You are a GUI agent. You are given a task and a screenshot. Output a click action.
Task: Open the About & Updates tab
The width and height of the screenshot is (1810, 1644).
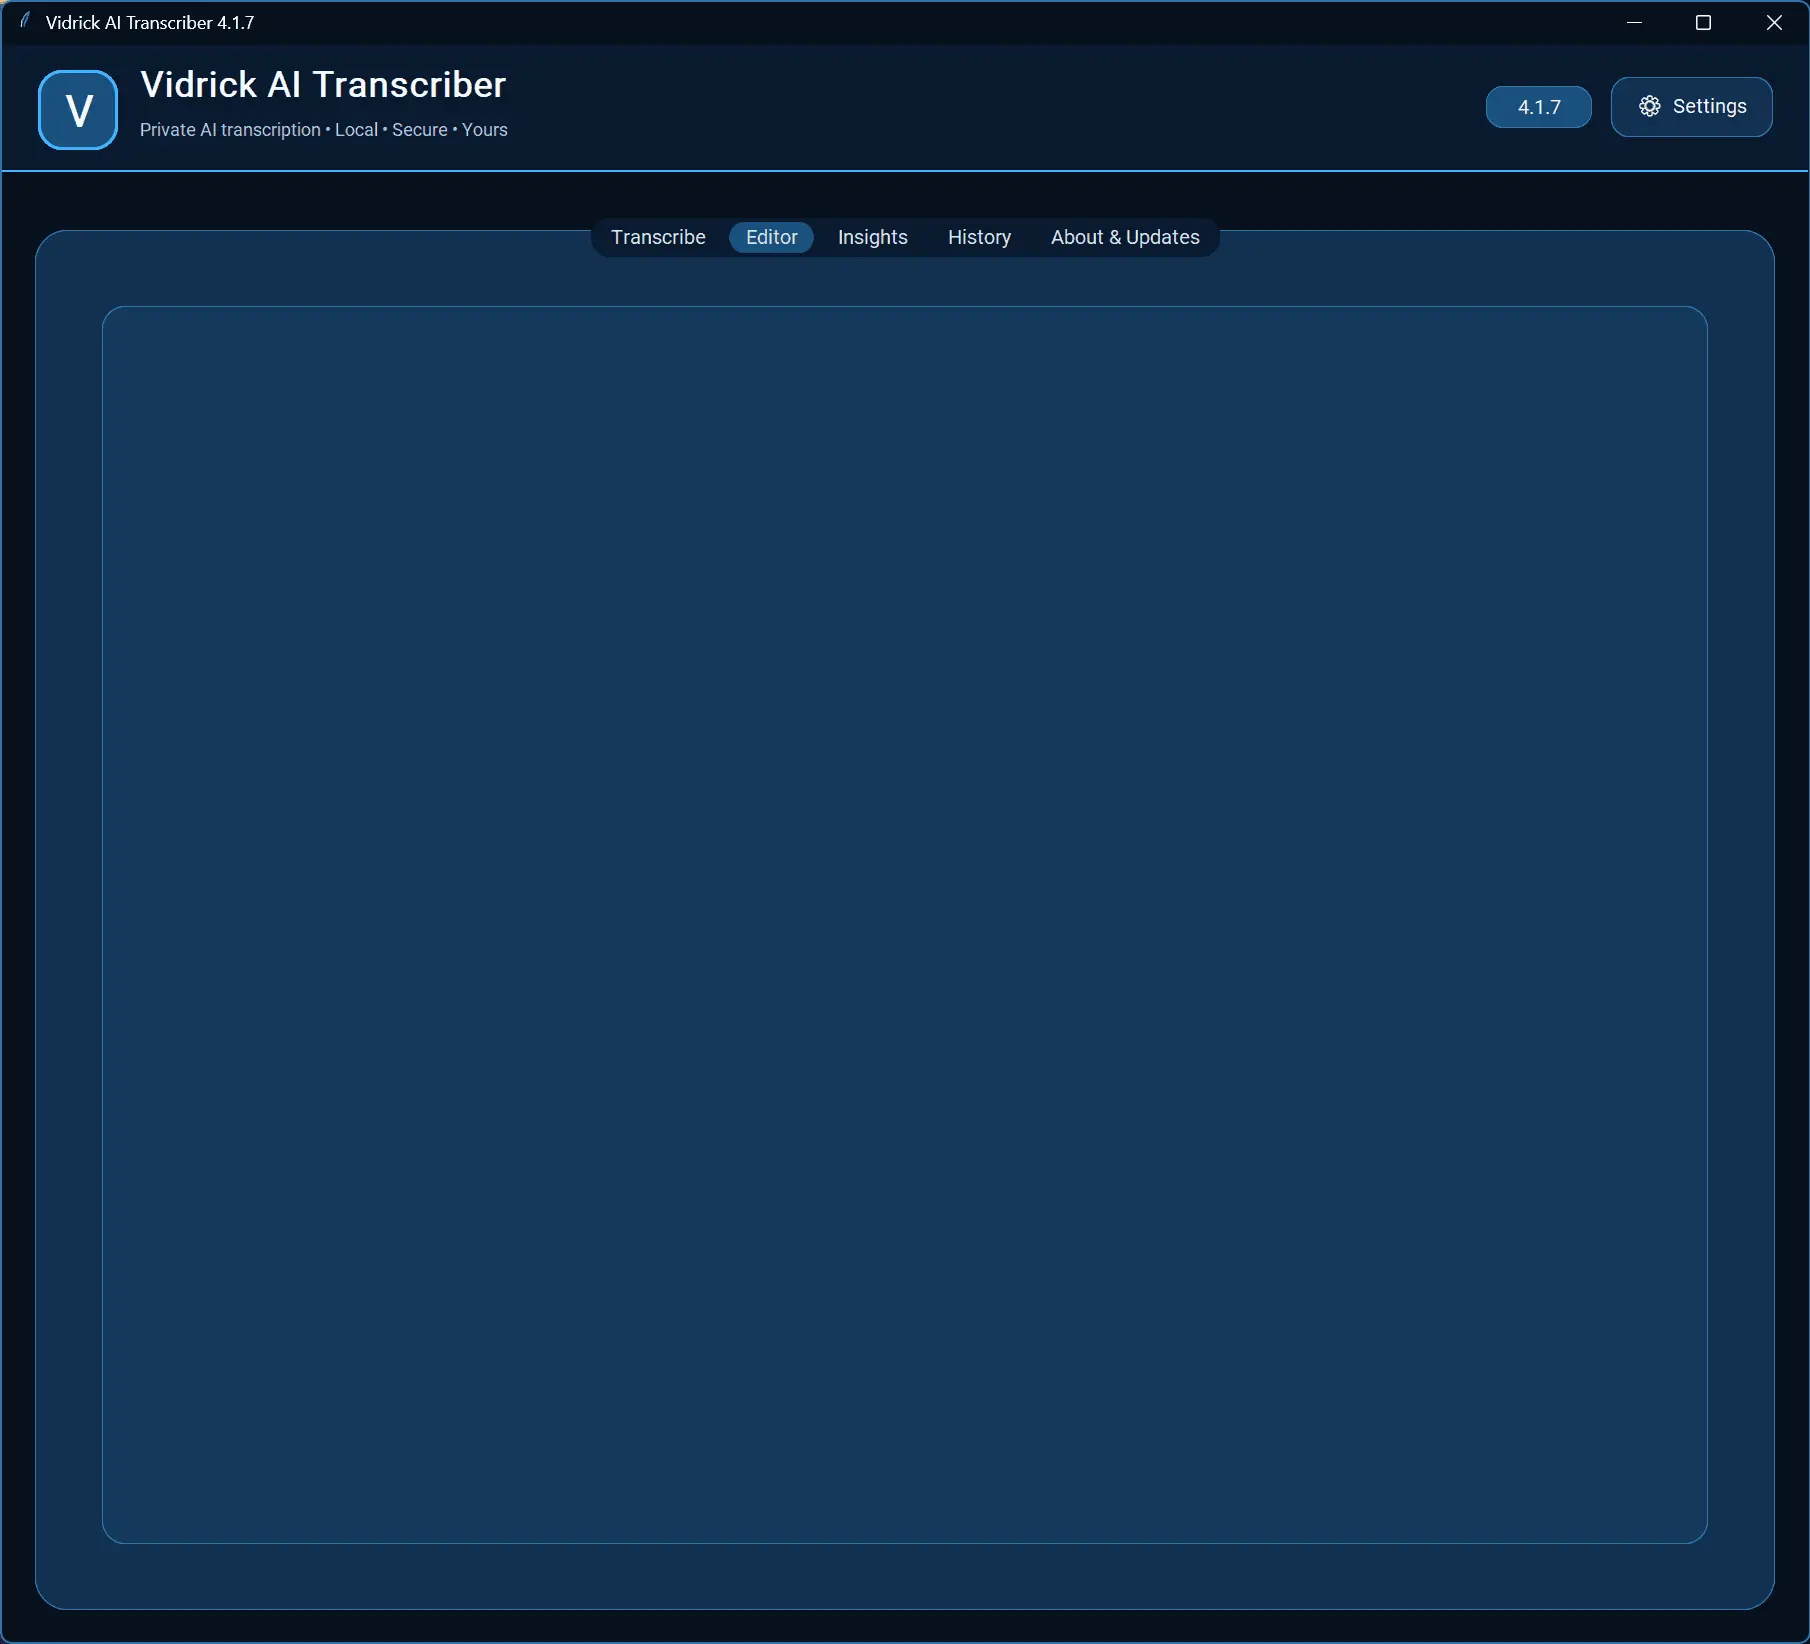[1124, 237]
